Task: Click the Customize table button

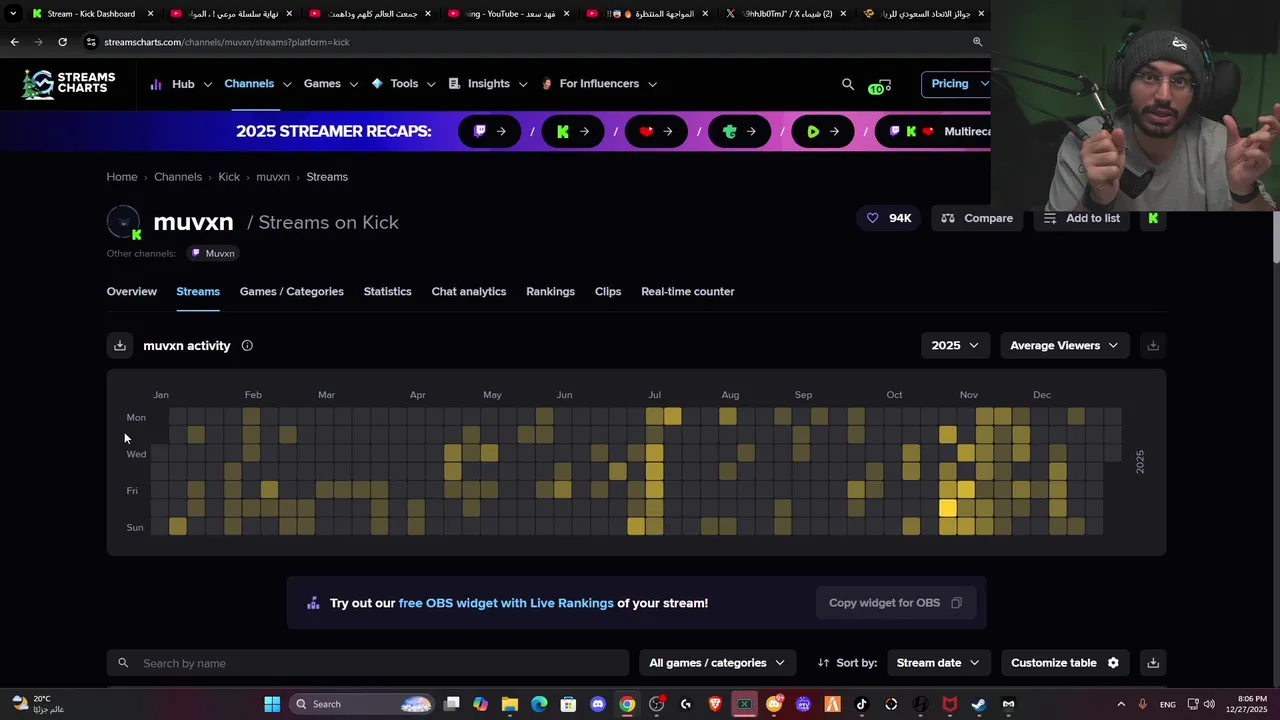Action: (1065, 663)
